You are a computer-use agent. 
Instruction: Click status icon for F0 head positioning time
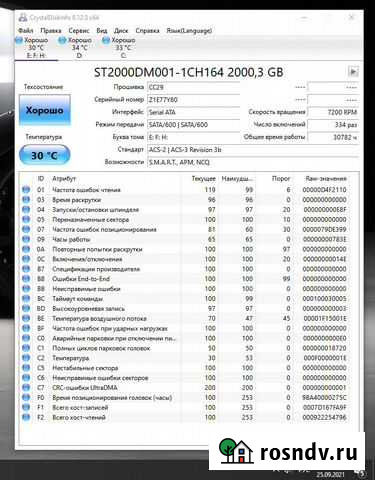[x=26, y=397]
